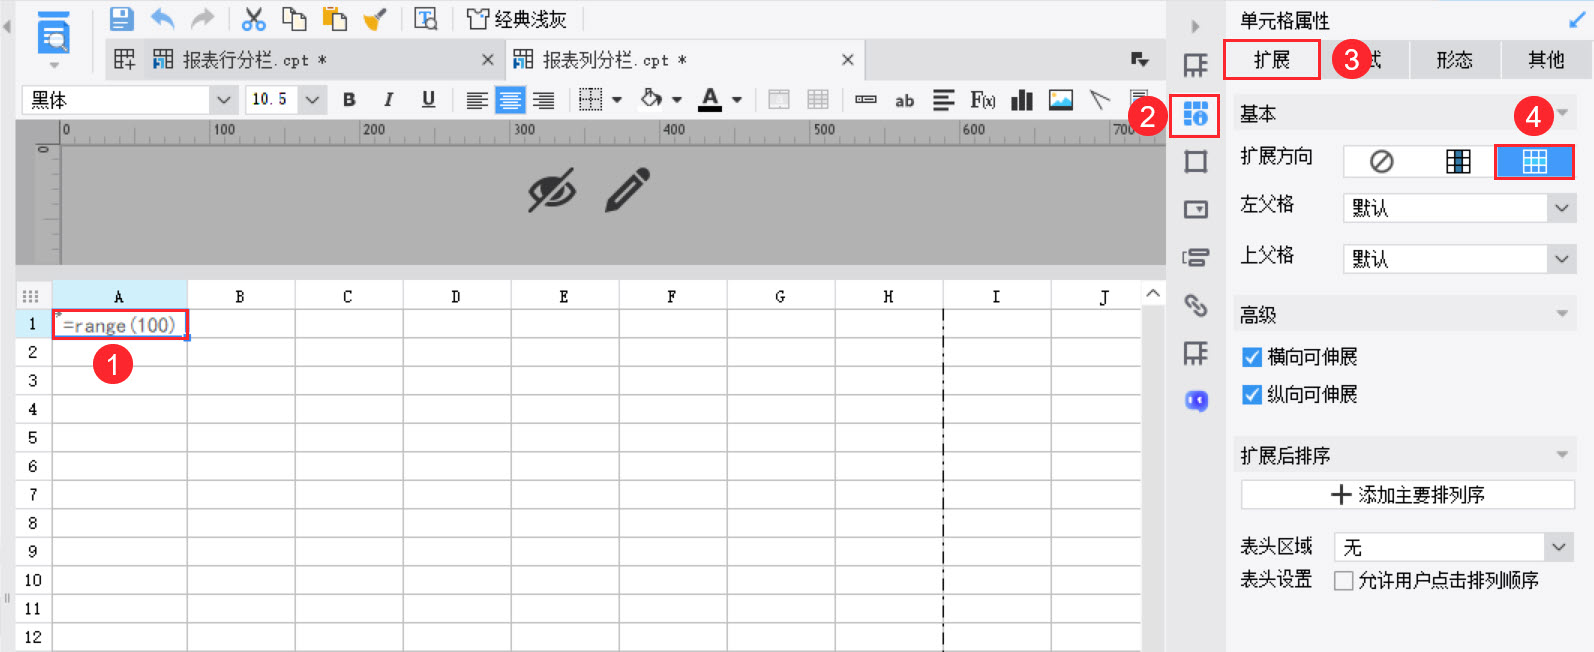Set expand direction to horizontal

click(x=1534, y=161)
